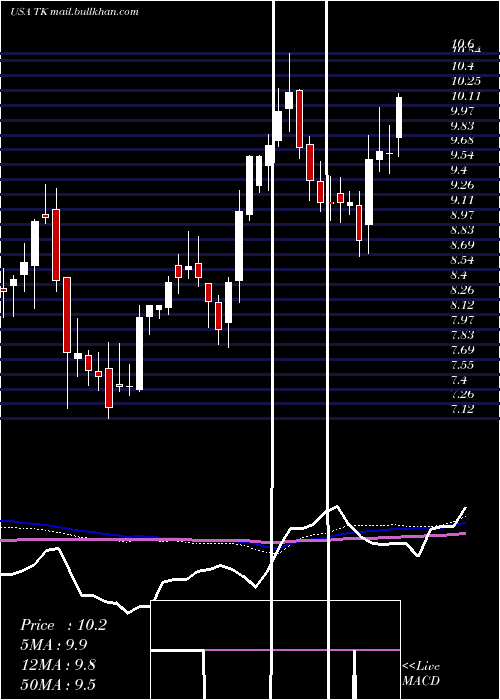Click the 7.97 price axis label
Viewport: 500px width, 700px height.
tap(462, 320)
